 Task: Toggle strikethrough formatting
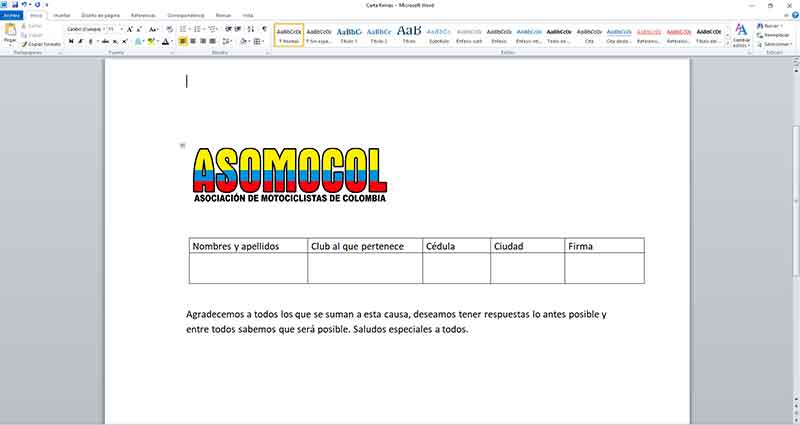pyautogui.click(x=105, y=41)
